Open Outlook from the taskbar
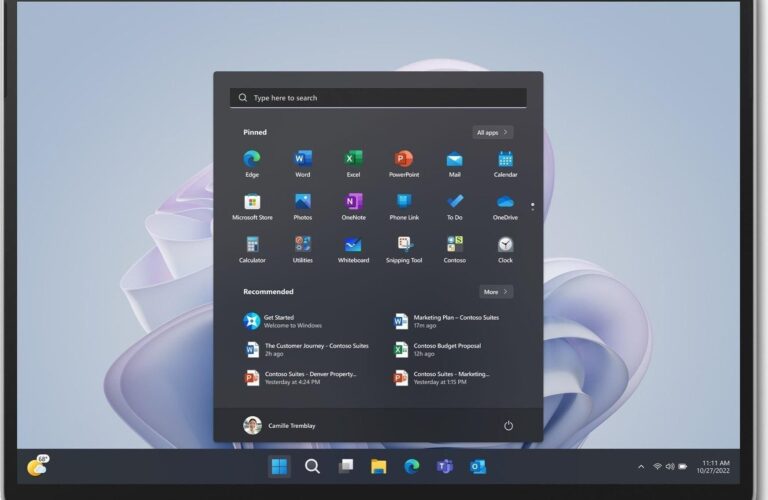Screen dimensions: 768x500 [478, 467]
